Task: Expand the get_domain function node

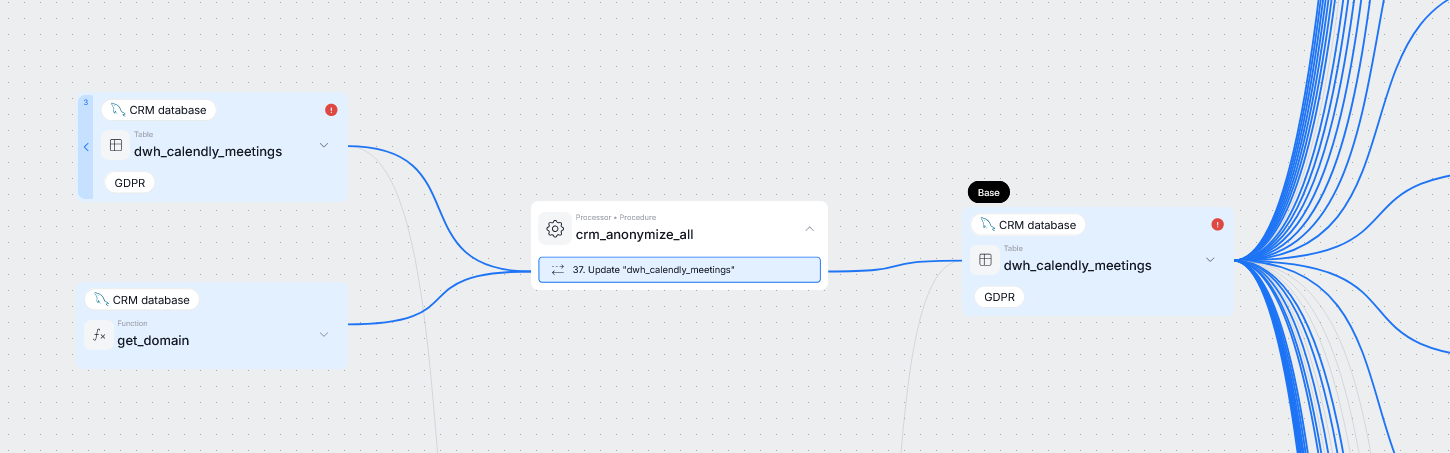Action: (324, 334)
